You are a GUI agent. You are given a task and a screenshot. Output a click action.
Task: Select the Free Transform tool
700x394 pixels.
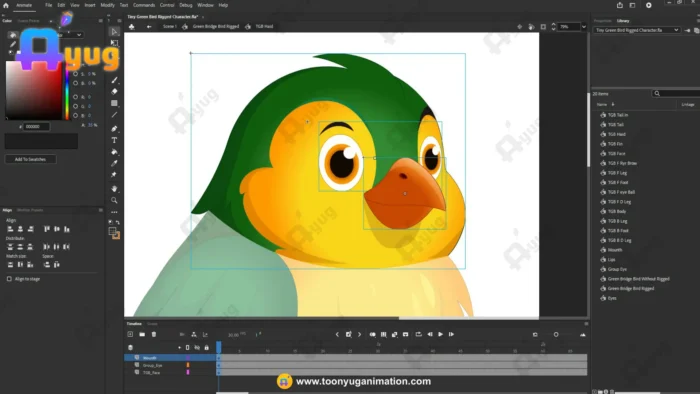pos(114,43)
